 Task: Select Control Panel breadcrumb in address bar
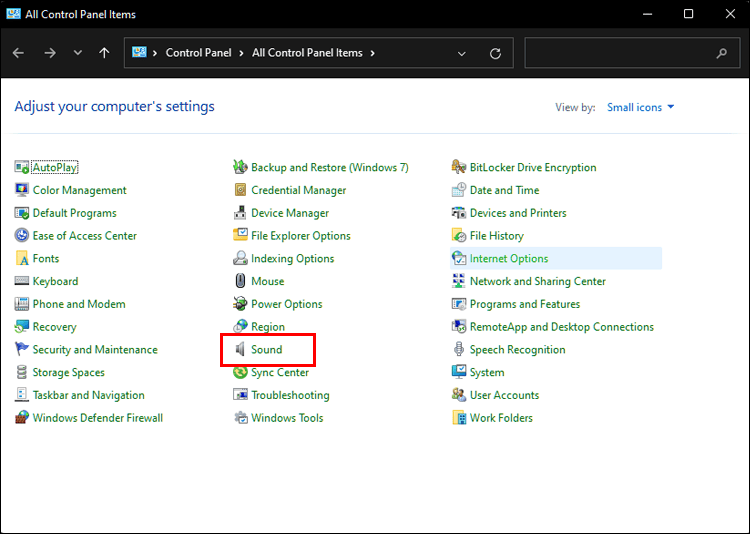tap(199, 53)
